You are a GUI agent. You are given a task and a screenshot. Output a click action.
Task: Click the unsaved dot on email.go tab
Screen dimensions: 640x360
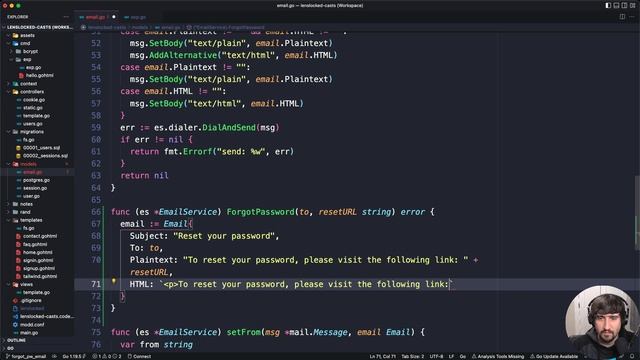click(x=114, y=17)
